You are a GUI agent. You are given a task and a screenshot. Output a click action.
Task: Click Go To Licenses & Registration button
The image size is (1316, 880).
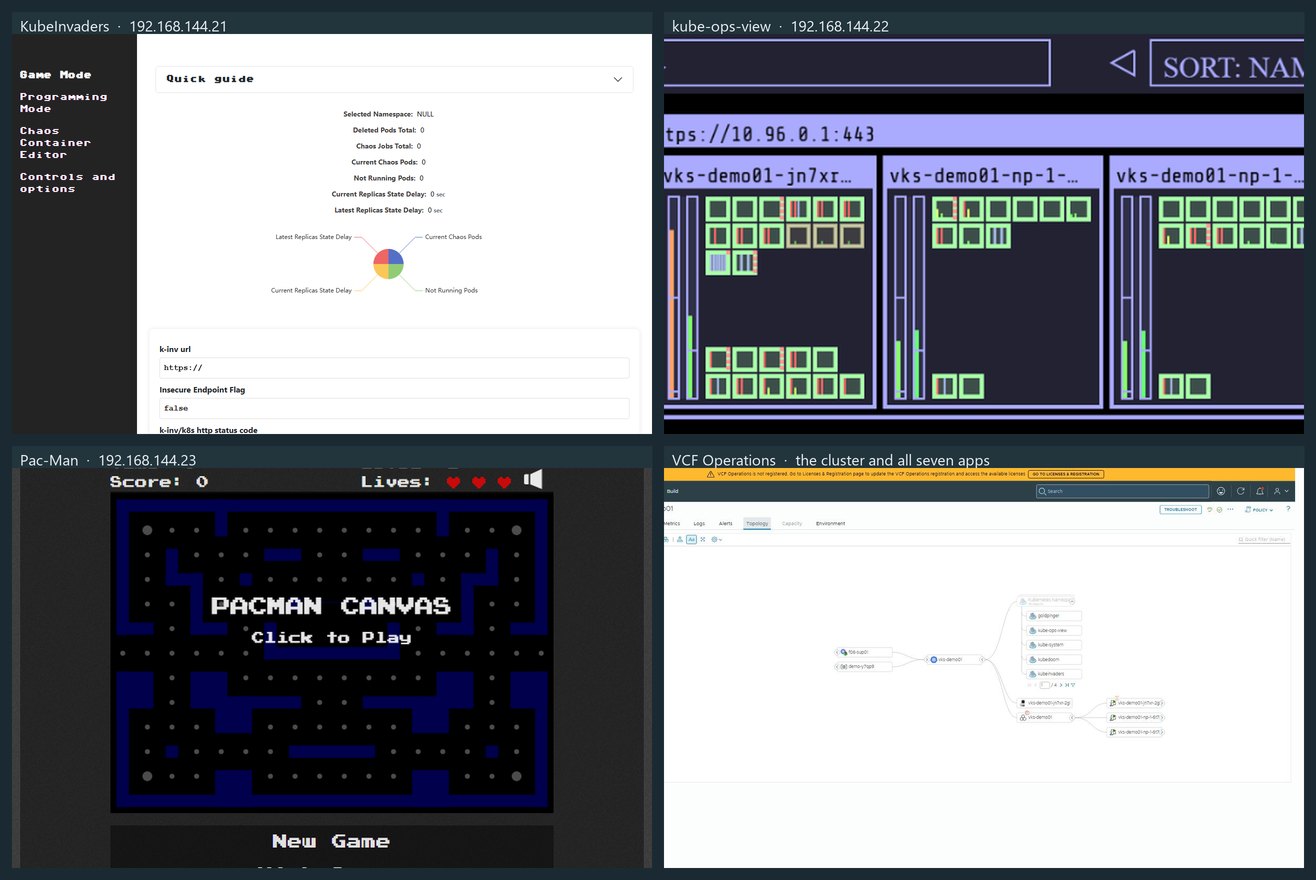(1066, 474)
